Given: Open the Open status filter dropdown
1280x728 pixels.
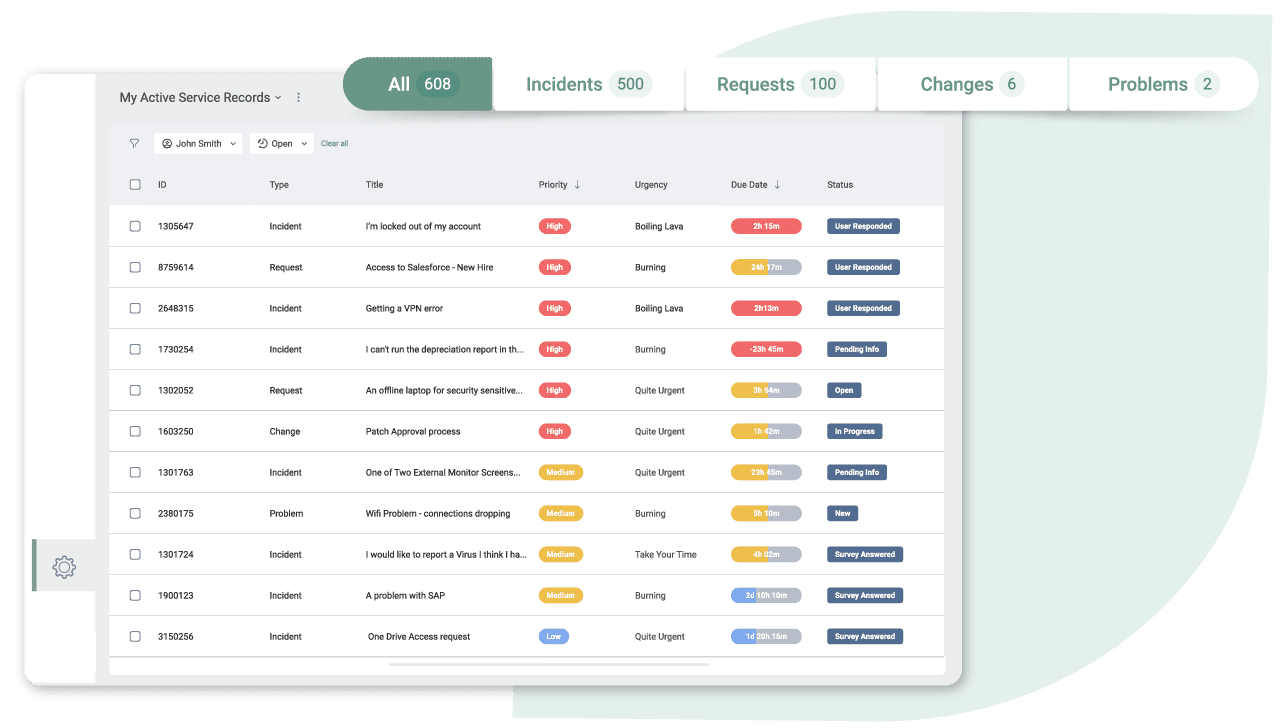Looking at the screenshot, I should (281, 143).
